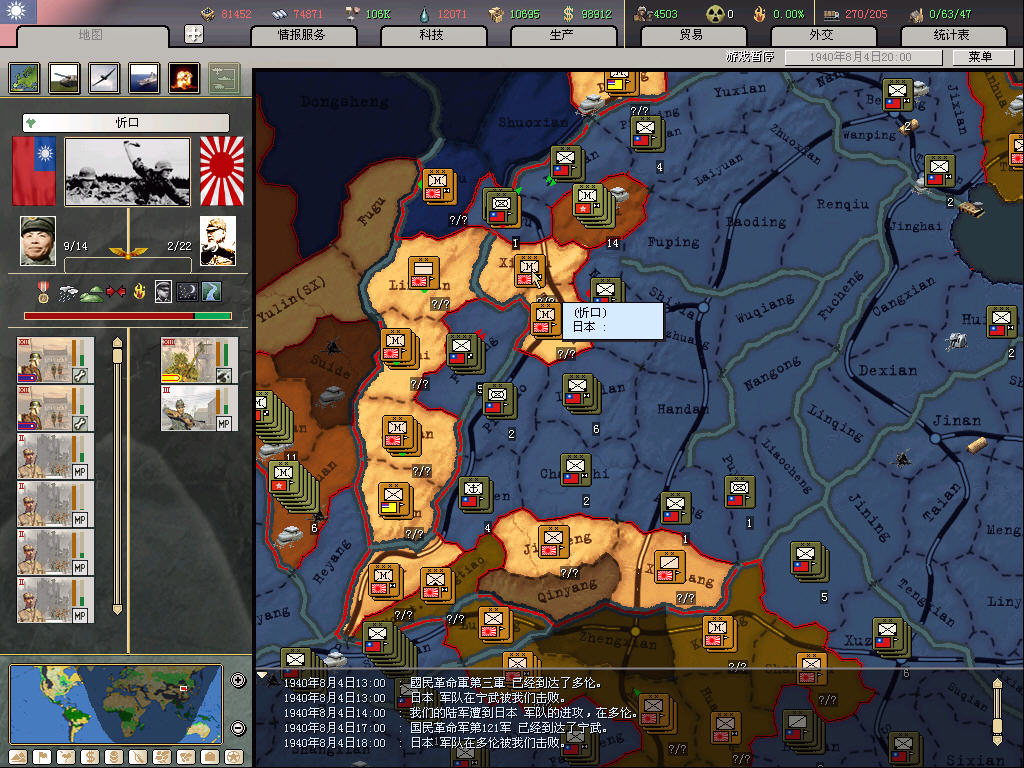
Task: Select the Japanese unit counter in 忻口 province
Action: (530, 271)
